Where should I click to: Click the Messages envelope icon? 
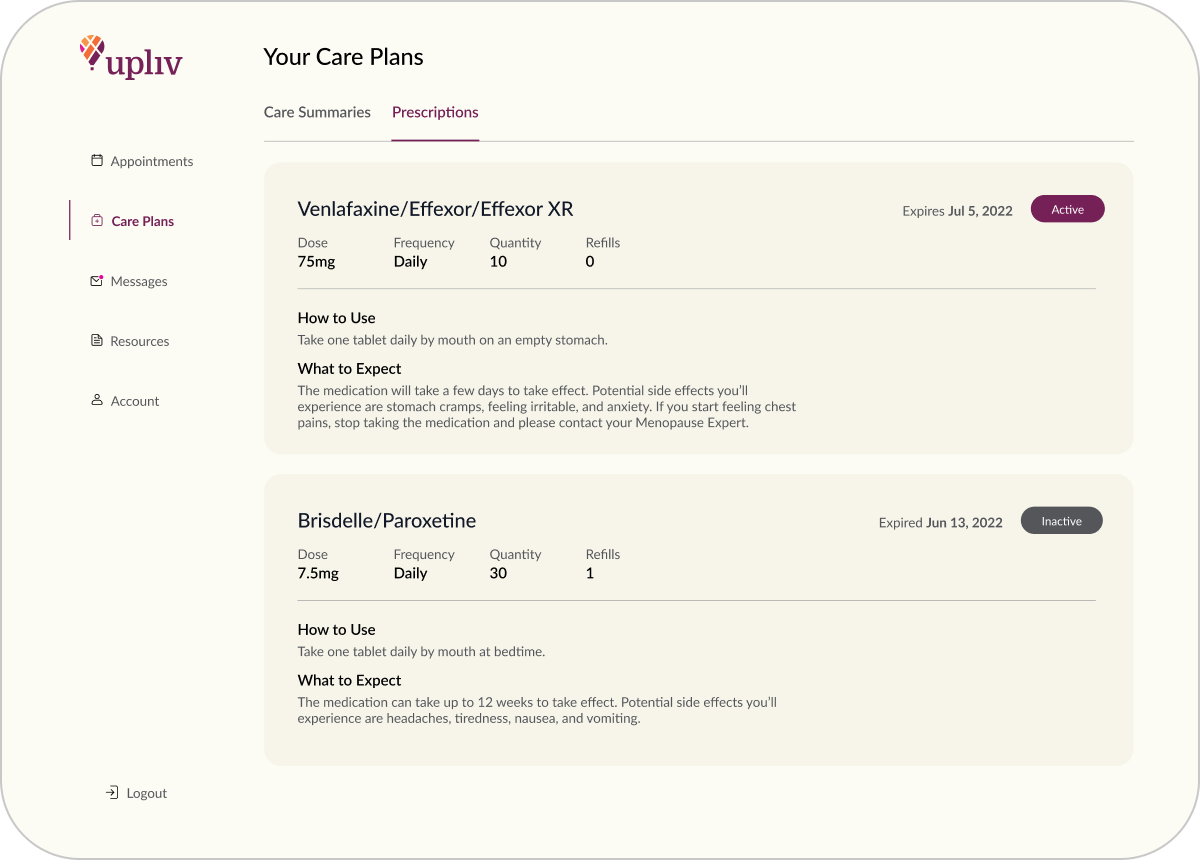[97, 281]
